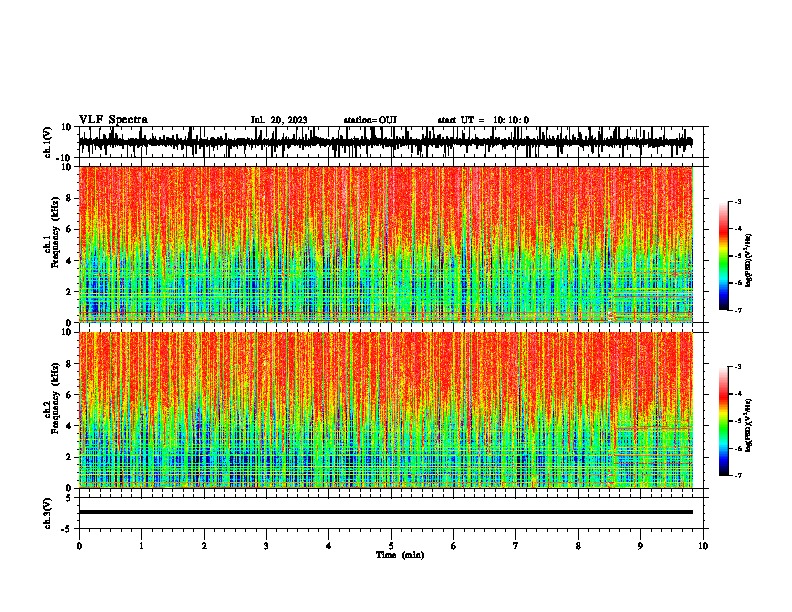Click the "6" kHz tick of ch.1 spectrogram

coord(70,229)
